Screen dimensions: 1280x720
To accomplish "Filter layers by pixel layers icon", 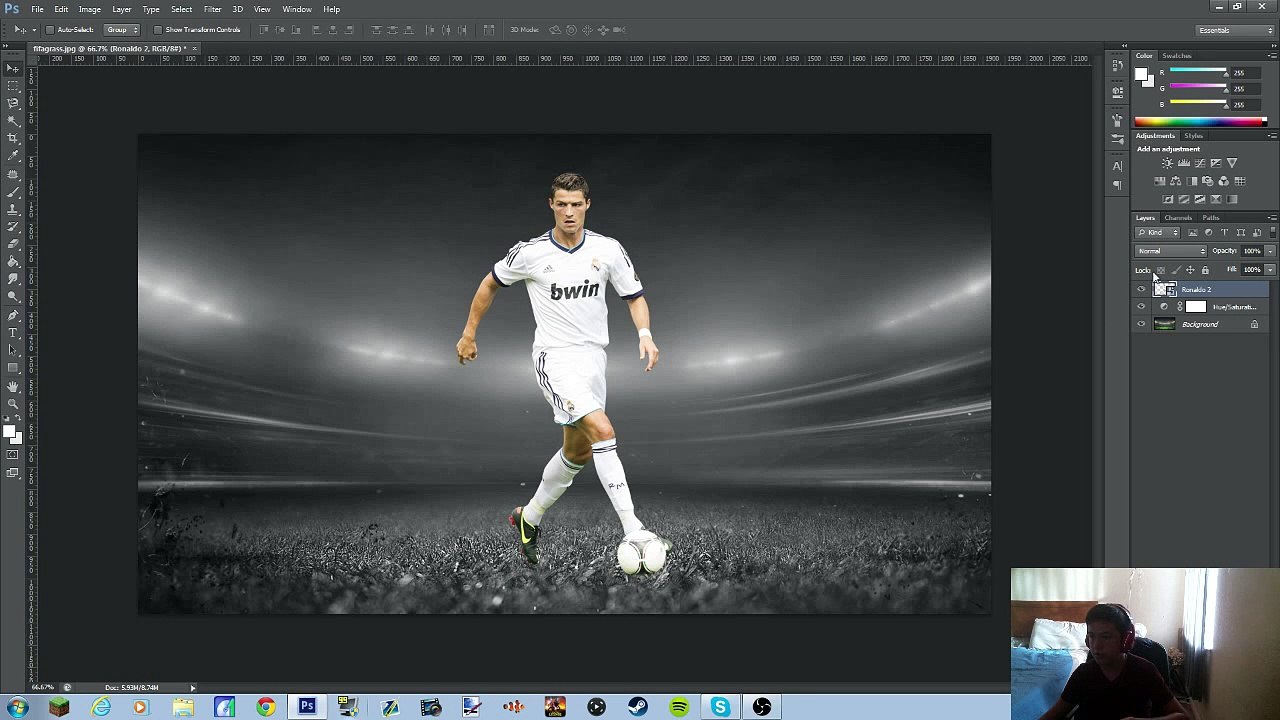I will click(1193, 232).
